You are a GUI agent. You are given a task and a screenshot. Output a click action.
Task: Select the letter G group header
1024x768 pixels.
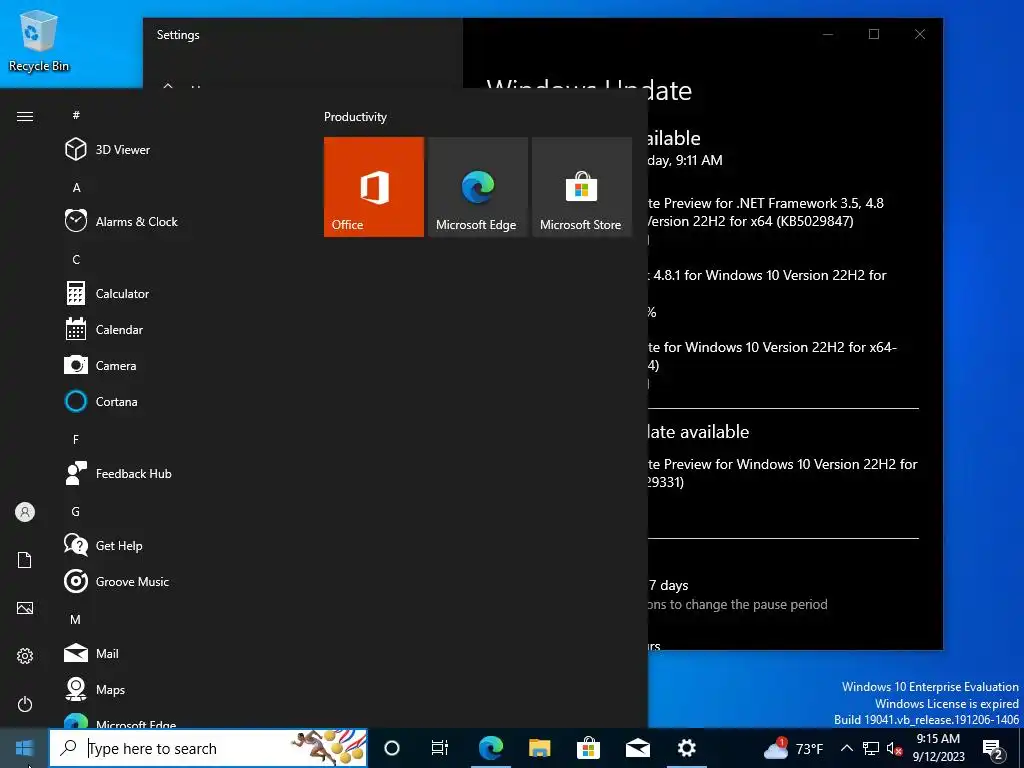76,511
